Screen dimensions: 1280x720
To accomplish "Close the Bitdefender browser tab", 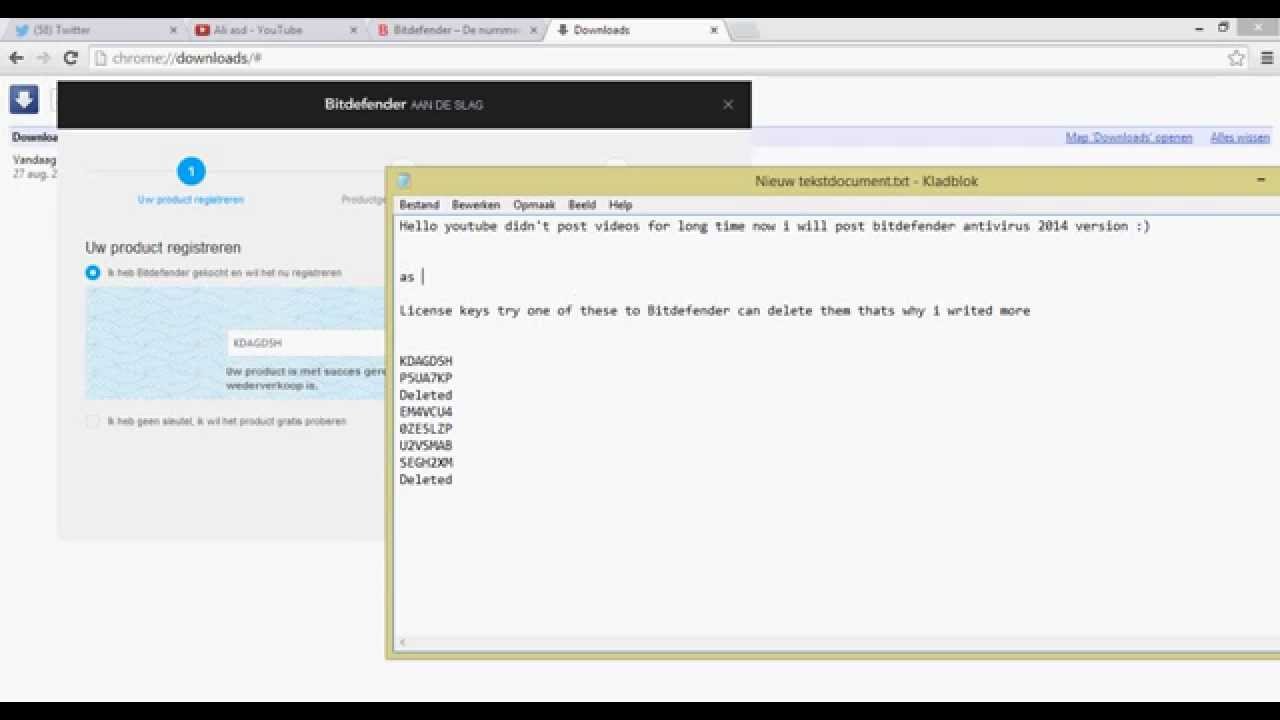I will click(x=533, y=30).
